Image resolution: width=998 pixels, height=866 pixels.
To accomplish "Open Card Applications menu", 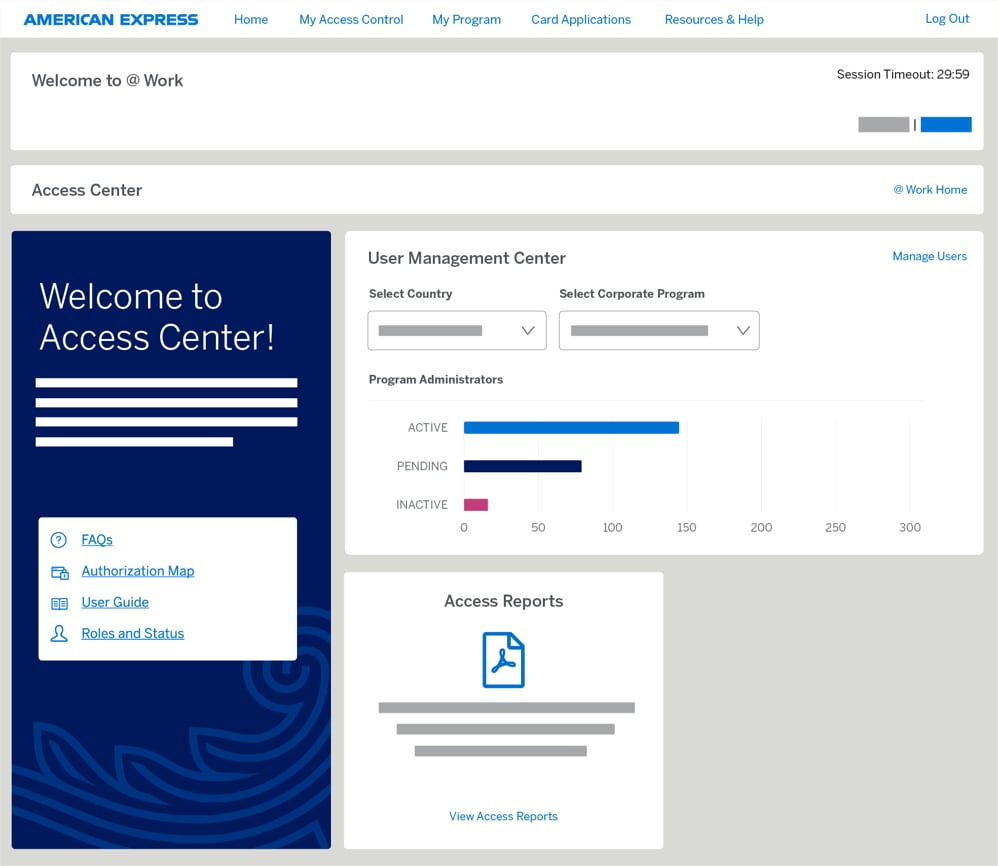I will (x=581, y=19).
